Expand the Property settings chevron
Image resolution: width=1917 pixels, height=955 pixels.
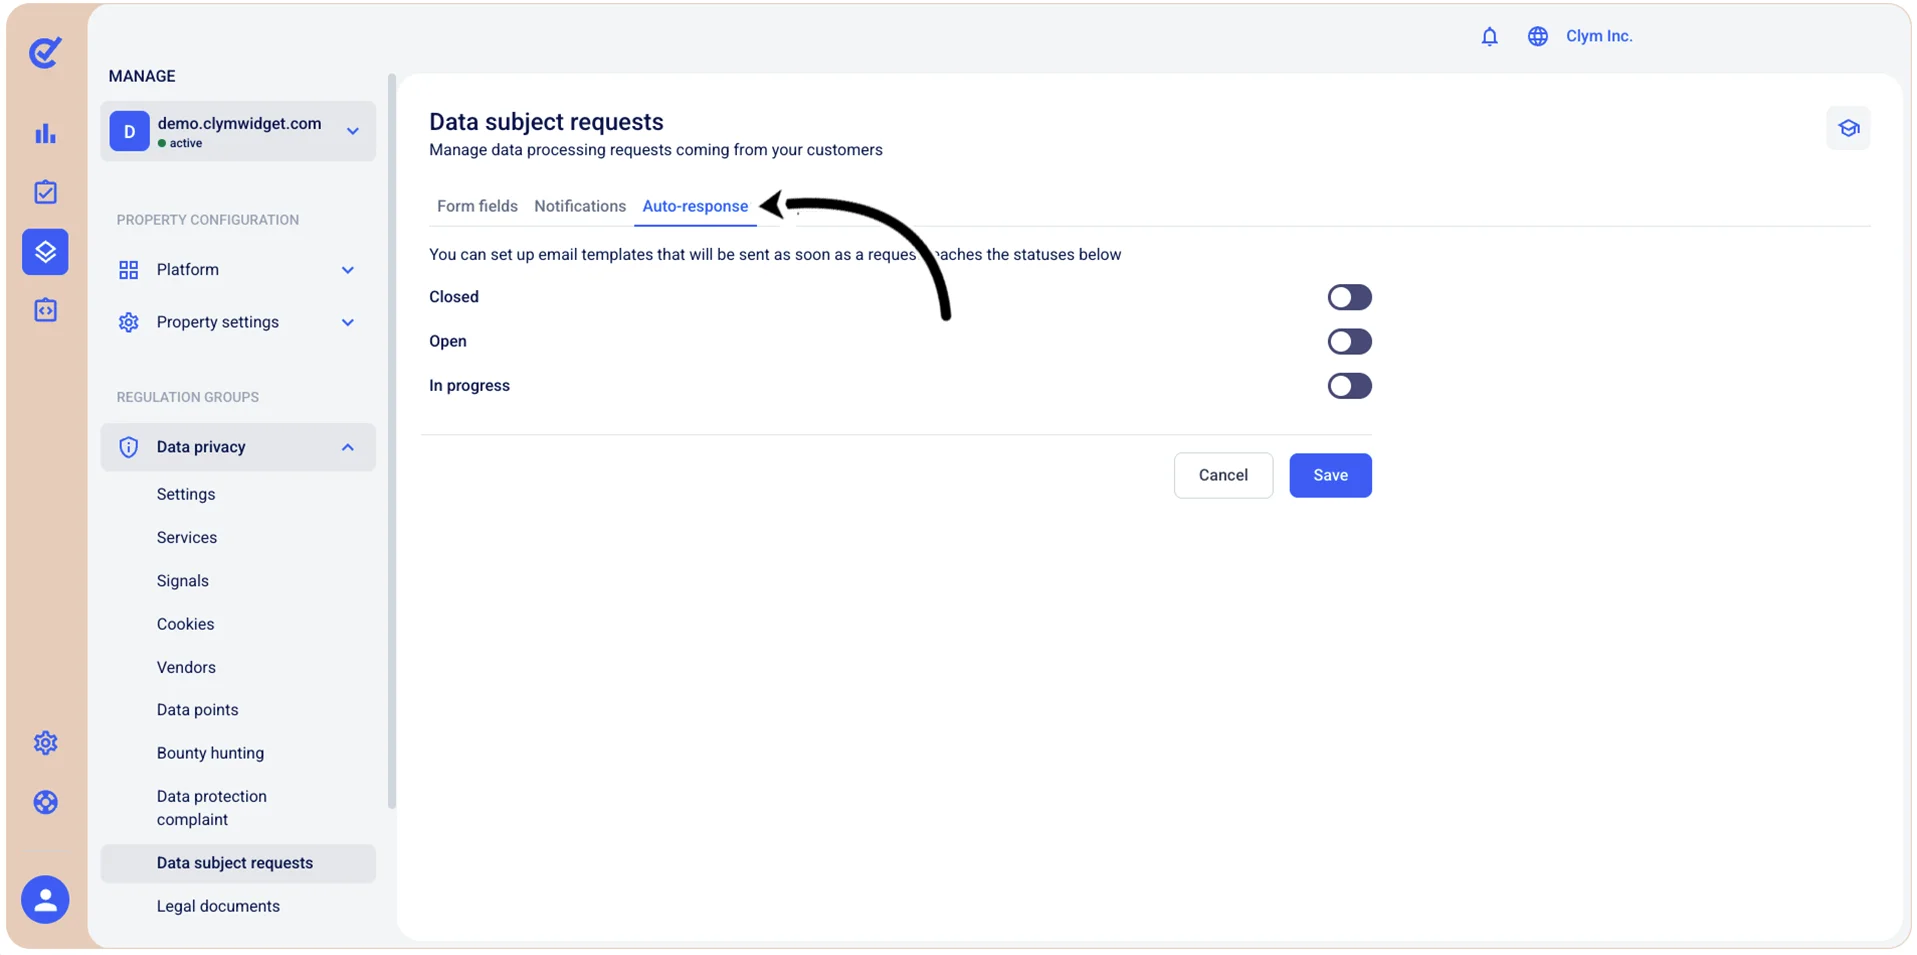347,322
